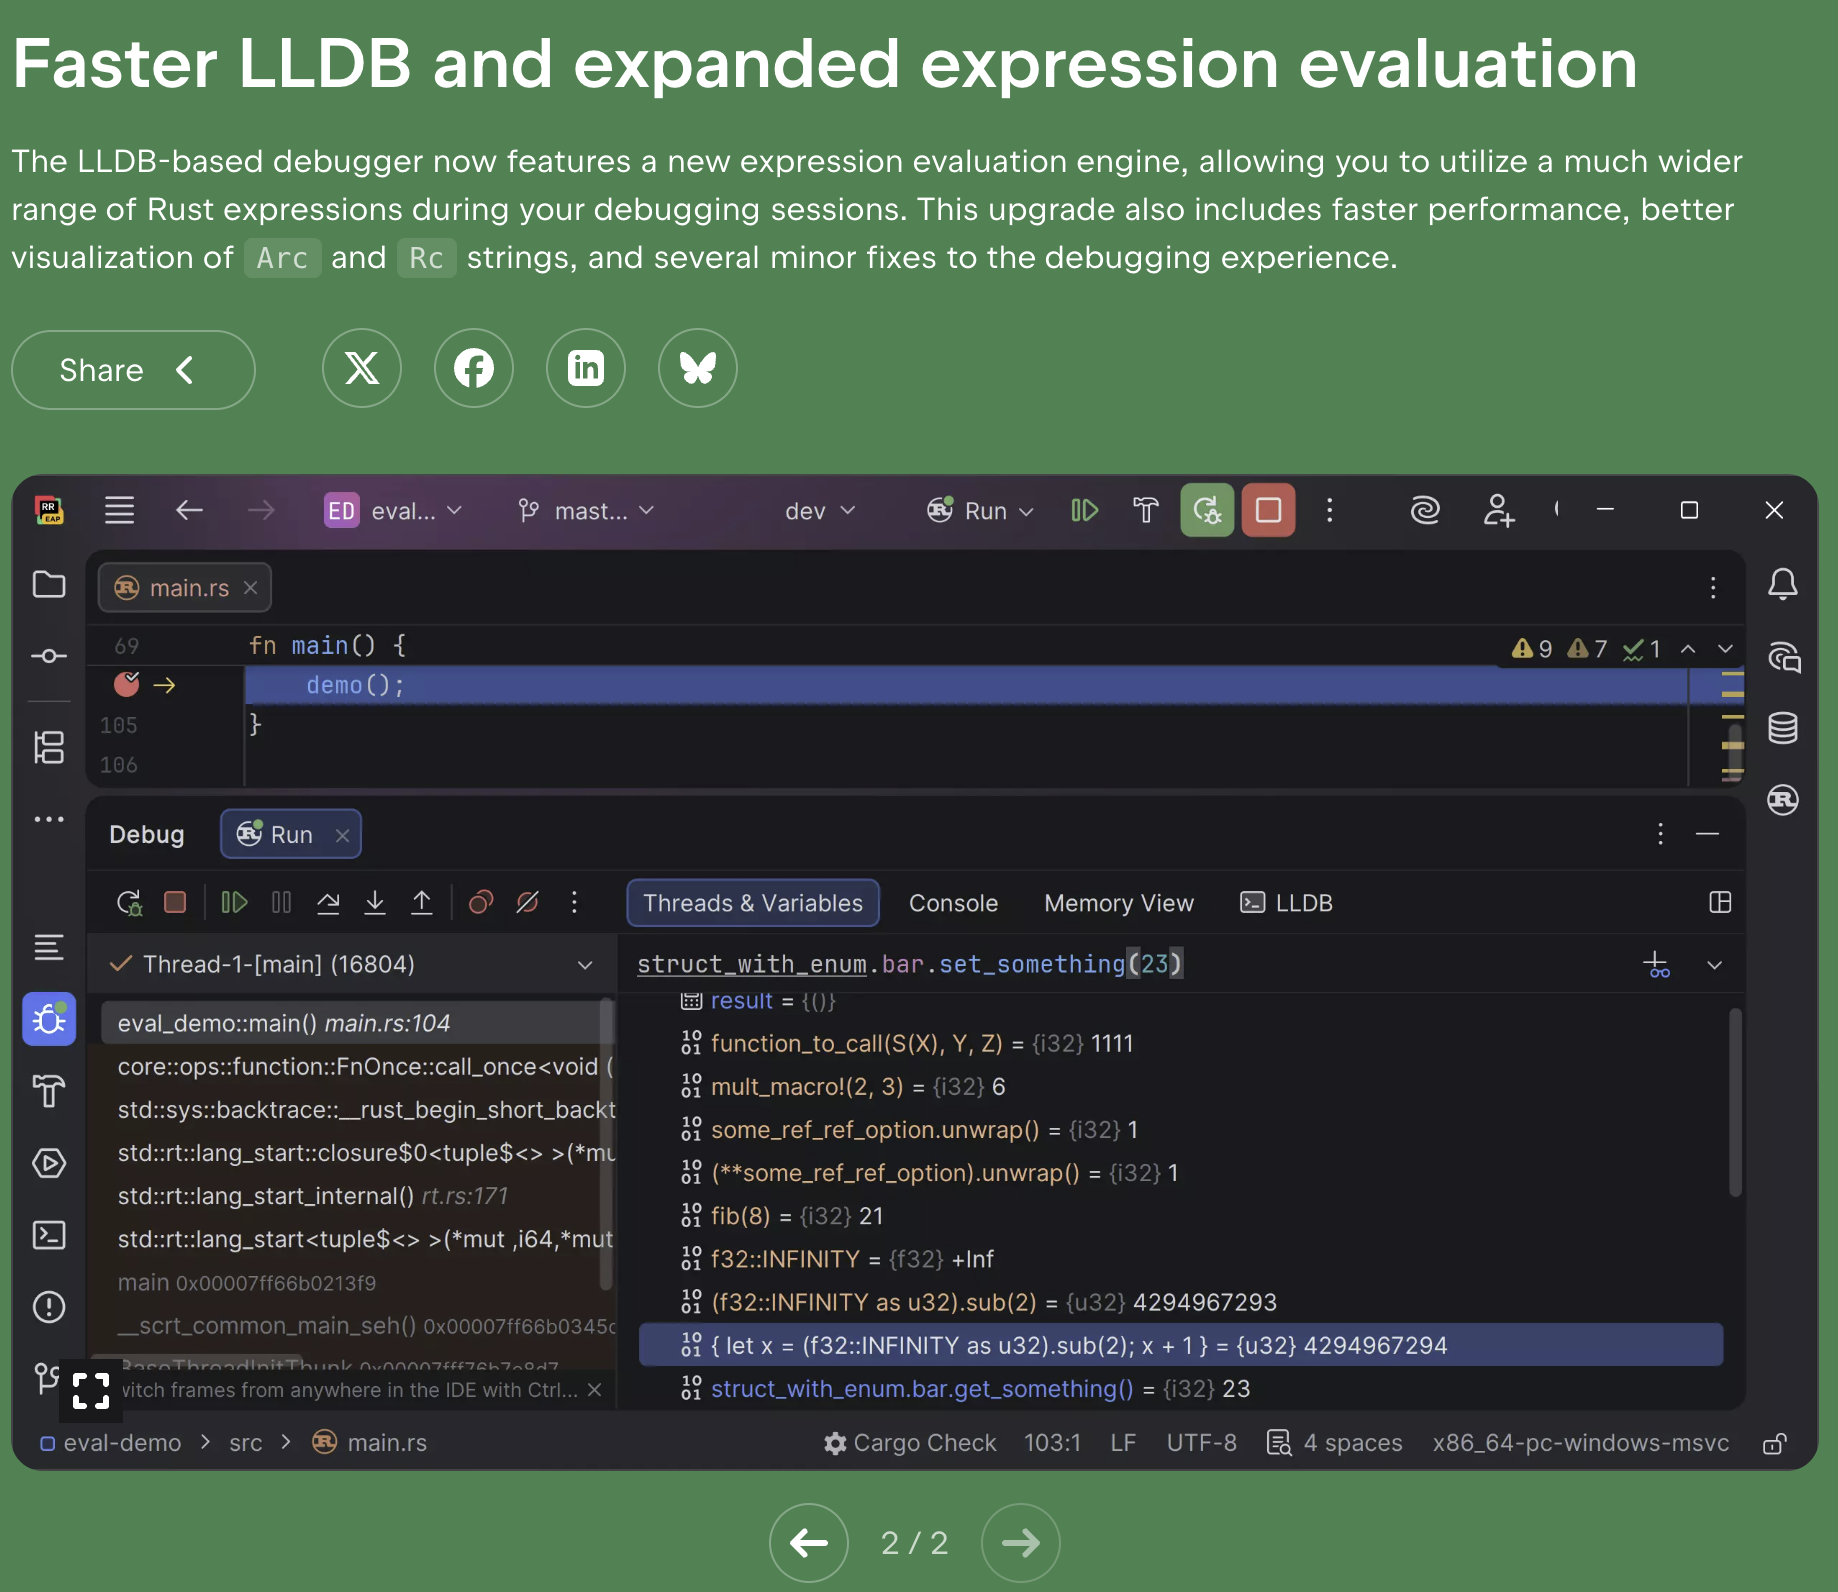This screenshot has width=1838, height=1592.
Task: Switch to the Memory View tab
Action: (1118, 903)
